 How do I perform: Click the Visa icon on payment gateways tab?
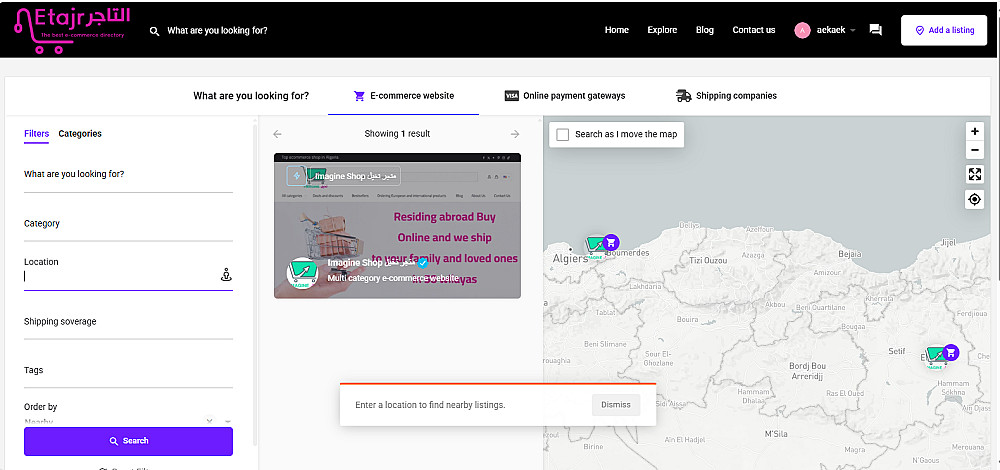pyautogui.click(x=511, y=96)
